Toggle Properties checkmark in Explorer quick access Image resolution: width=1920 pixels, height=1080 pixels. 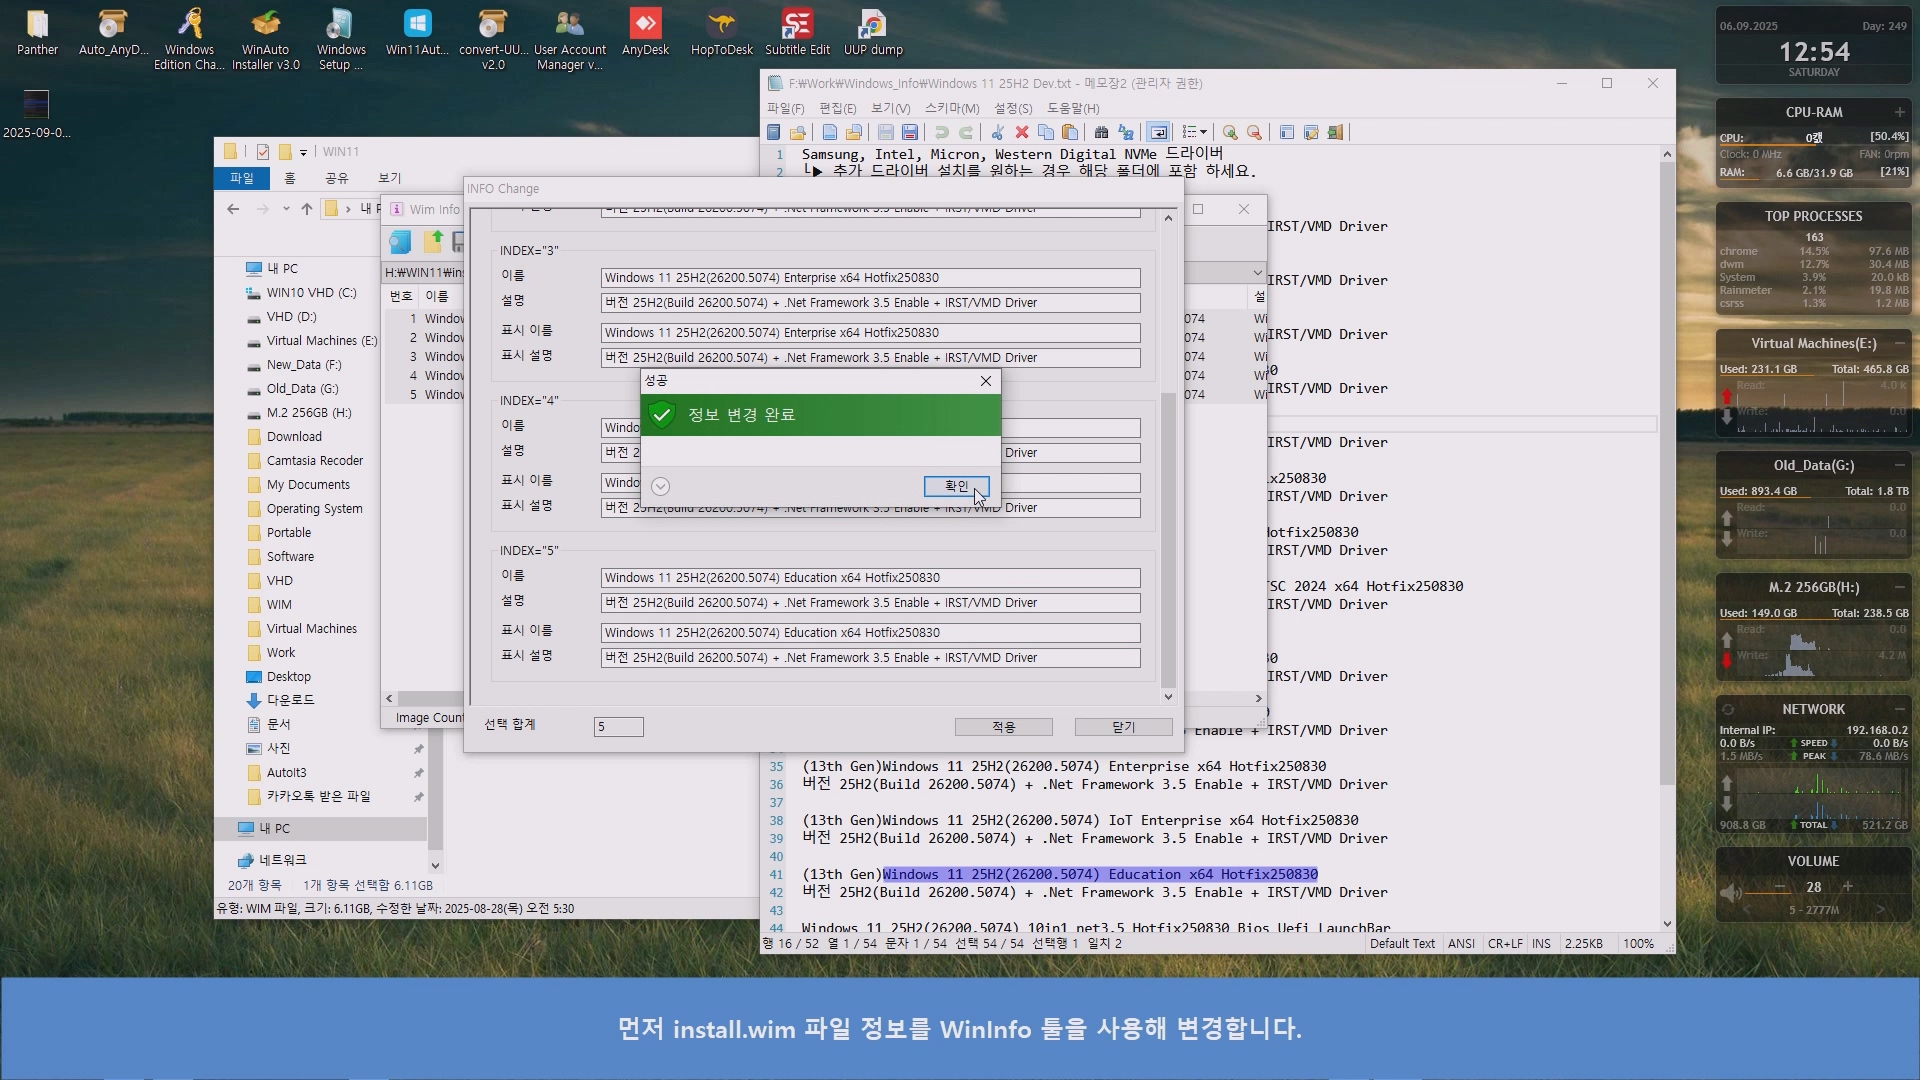click(262, 152)
